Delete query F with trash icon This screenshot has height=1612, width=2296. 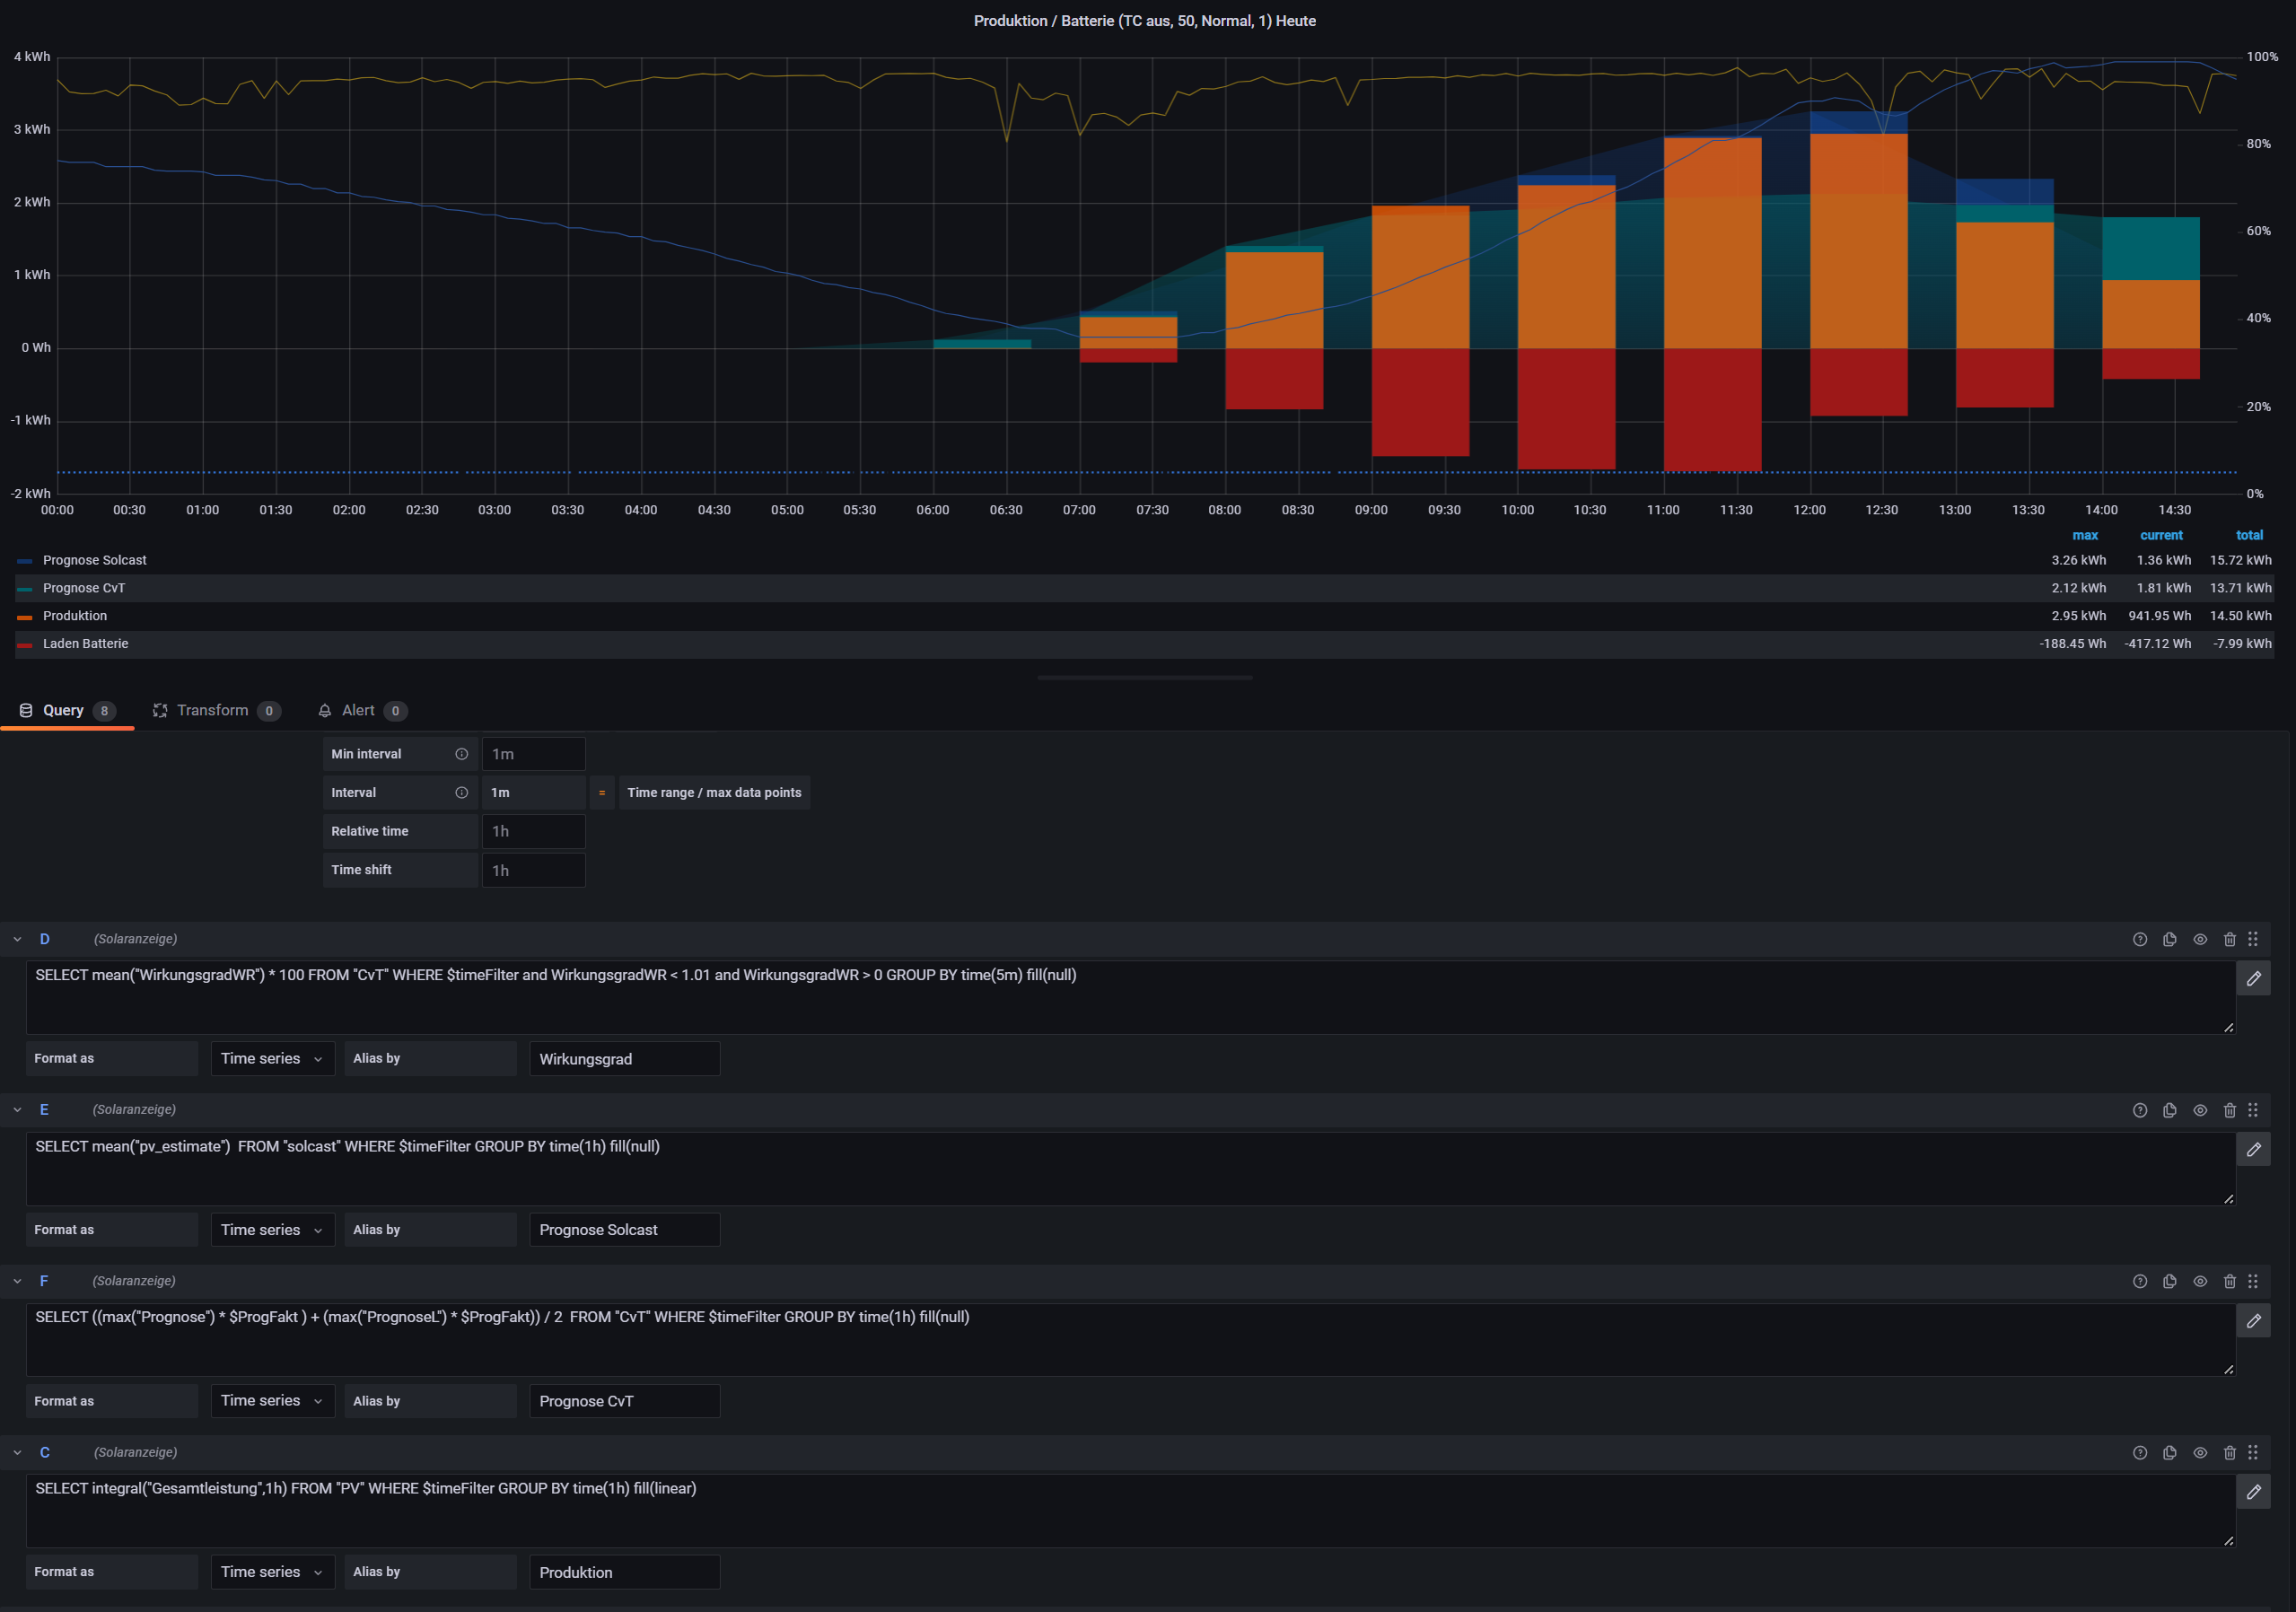2229,1281
